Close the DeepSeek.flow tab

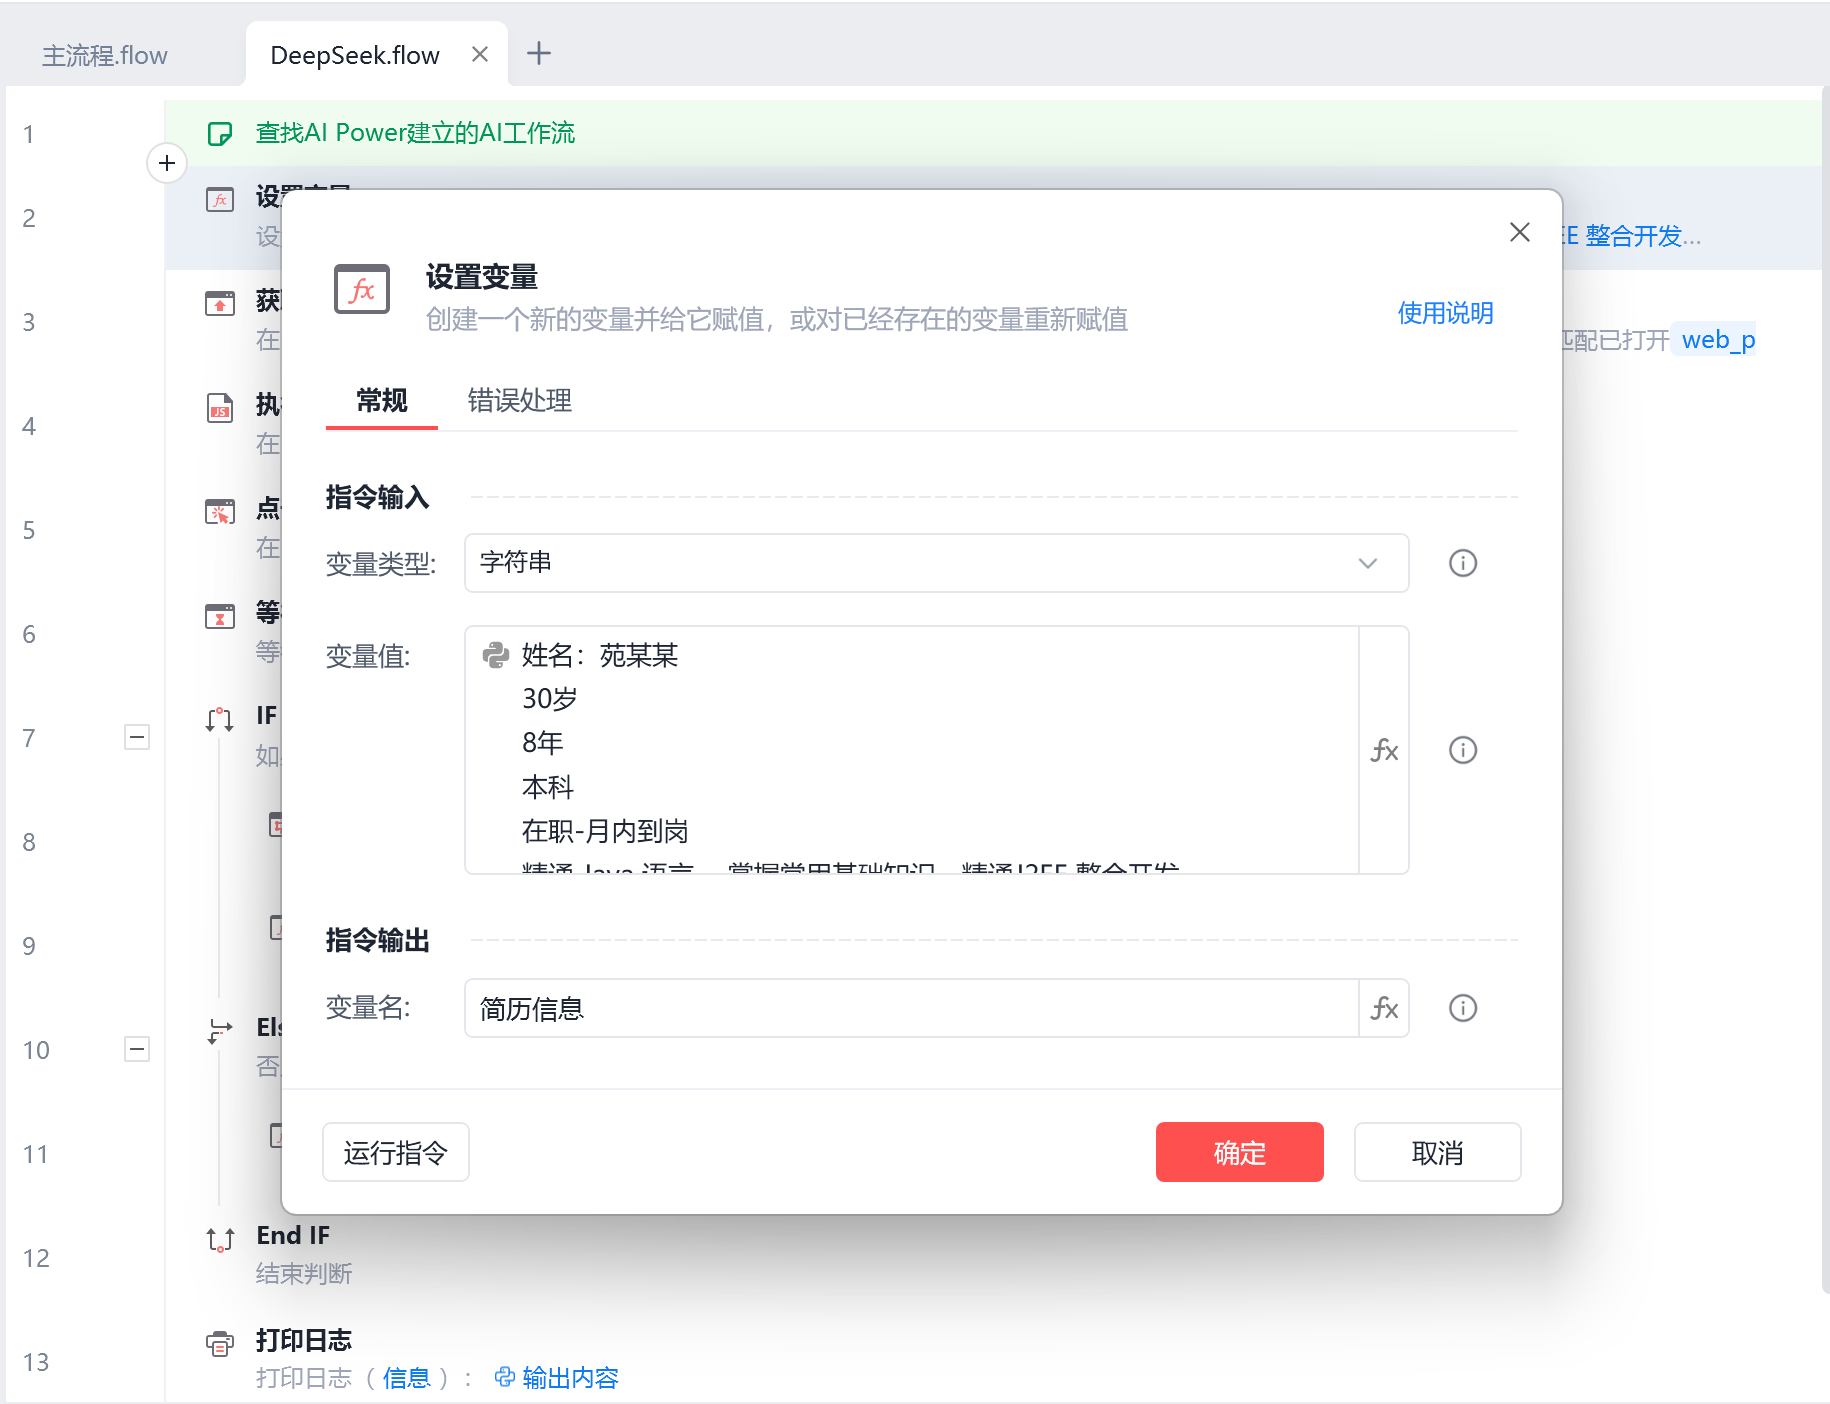click(480, 54)
